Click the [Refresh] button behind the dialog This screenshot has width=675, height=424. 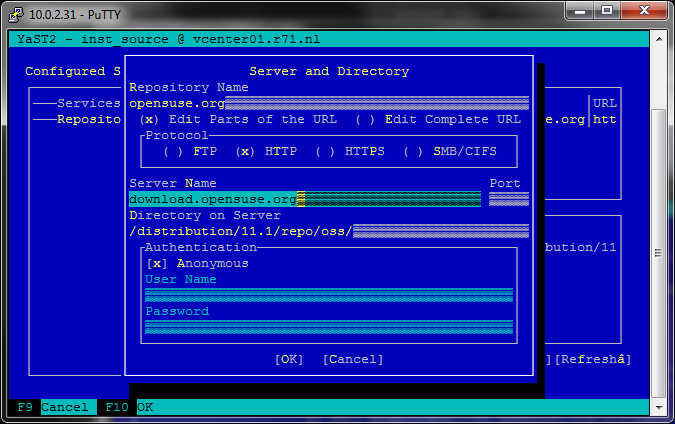coord(593,359)
